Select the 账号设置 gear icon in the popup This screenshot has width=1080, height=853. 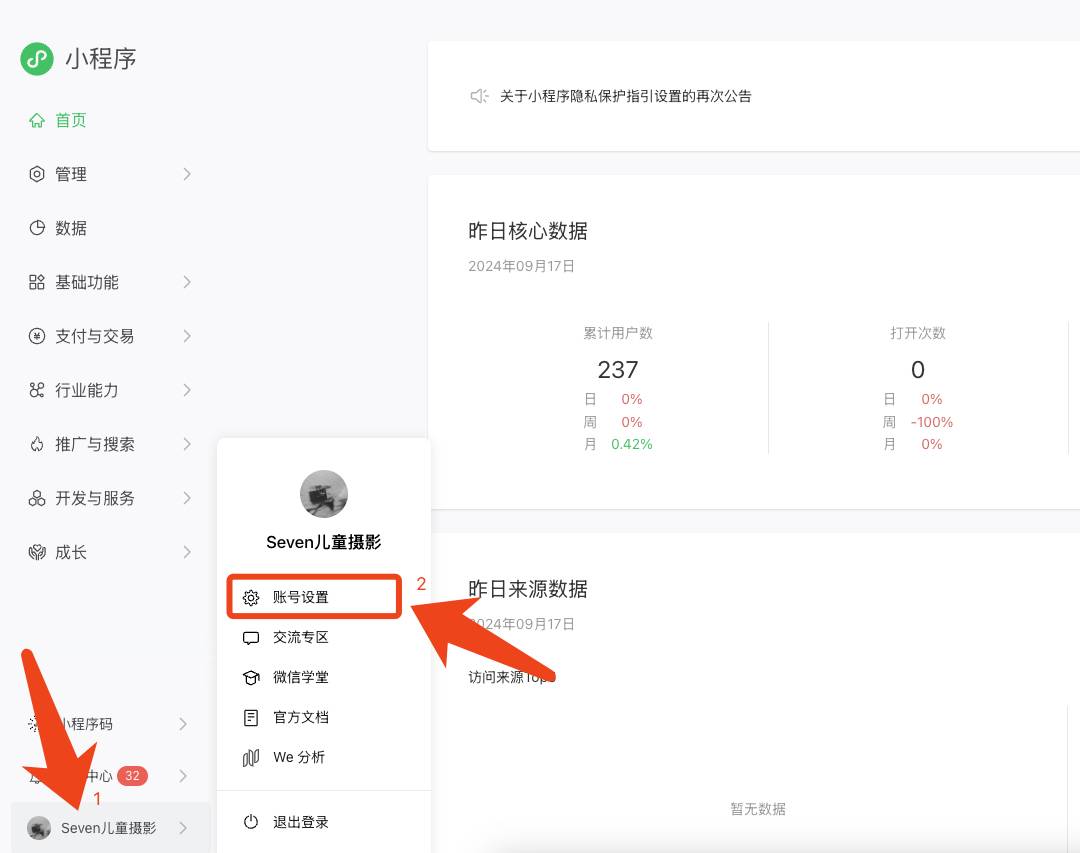coord(250,596)
